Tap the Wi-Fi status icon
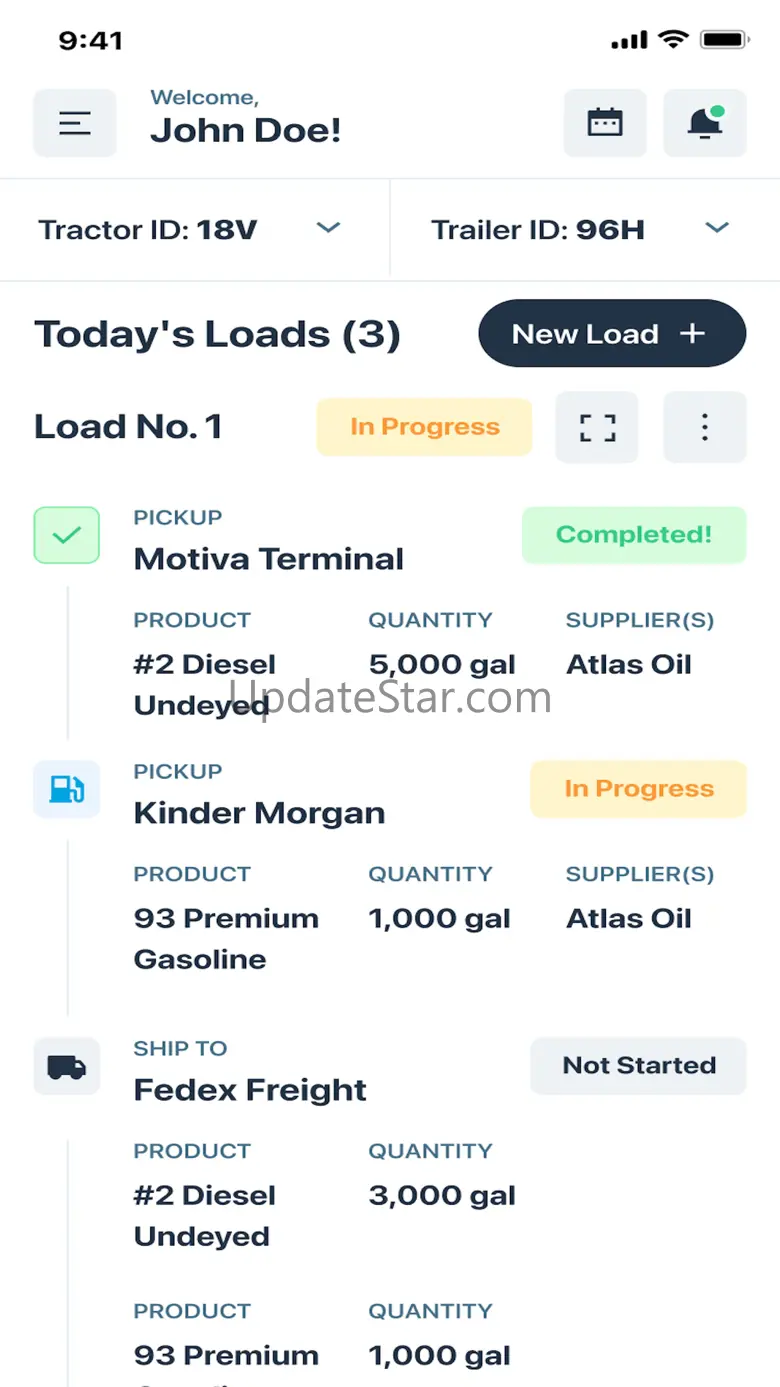This screenshot has height=1387, width=780. point(674,40)
